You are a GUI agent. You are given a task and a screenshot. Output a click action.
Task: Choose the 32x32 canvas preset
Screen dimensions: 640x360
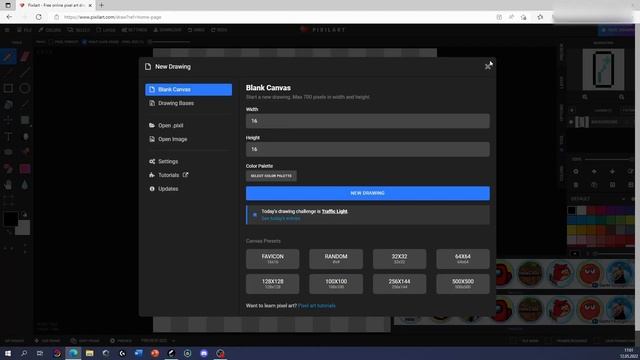399,259
